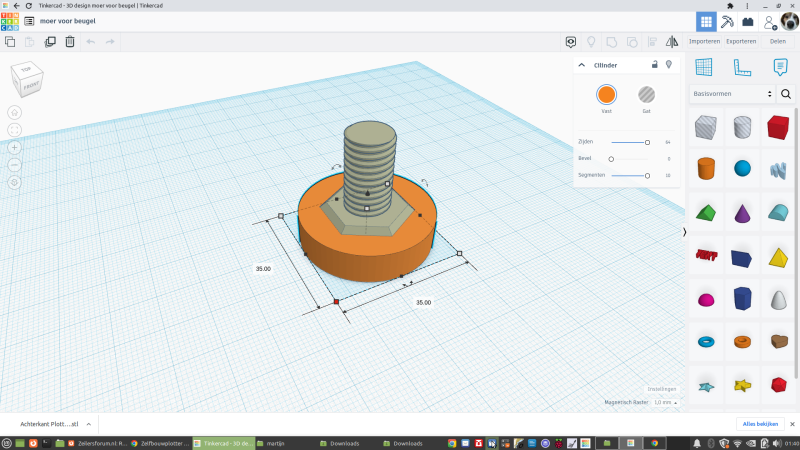Click the Exporteren button
Screen dimensions: 800x450
[741, 41]
